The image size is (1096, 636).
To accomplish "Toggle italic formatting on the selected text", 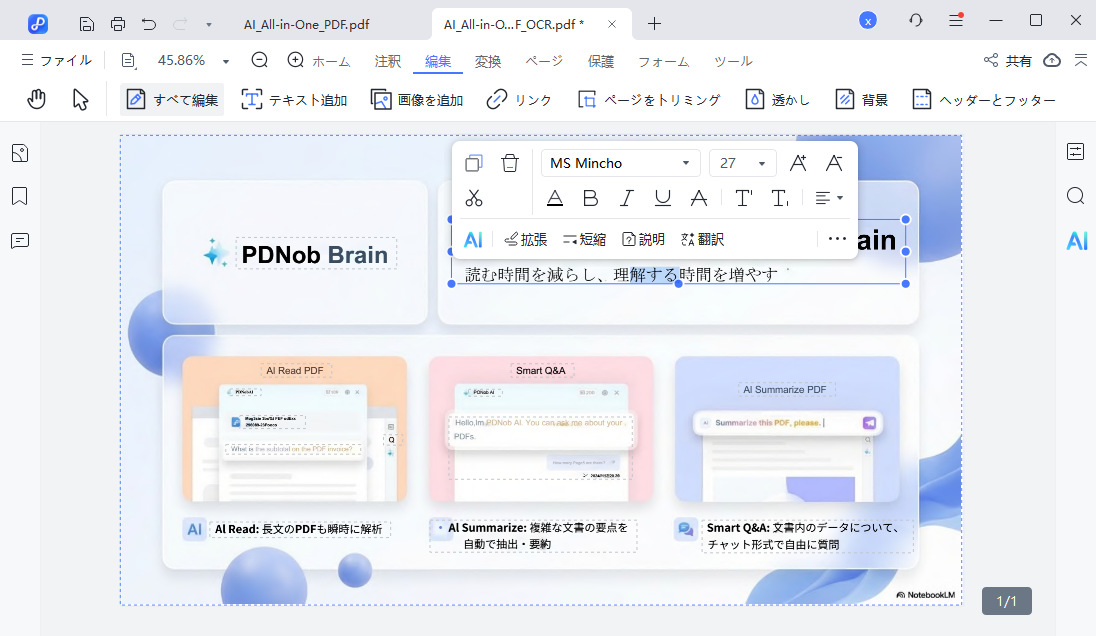I will coord(626,197).
